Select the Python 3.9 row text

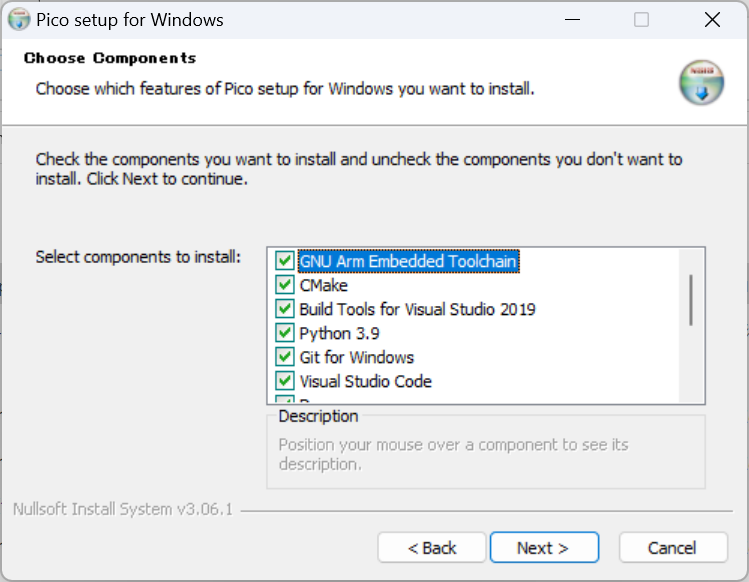(x=339, y=333)
